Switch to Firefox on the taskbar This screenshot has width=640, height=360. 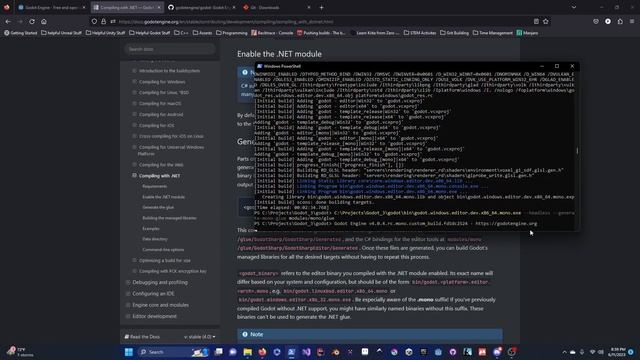click(x=262, y=352)
